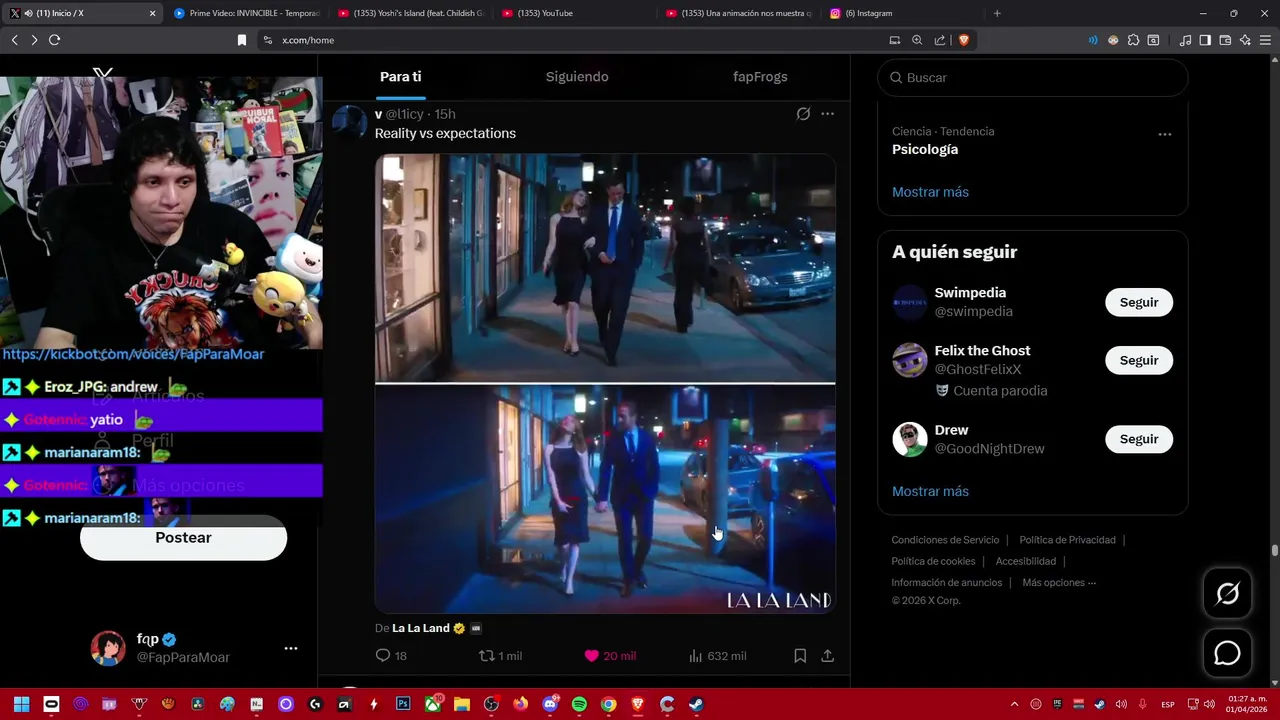
Task: Retweet the post showing 1 mil reposts
Action: (500, 656)
